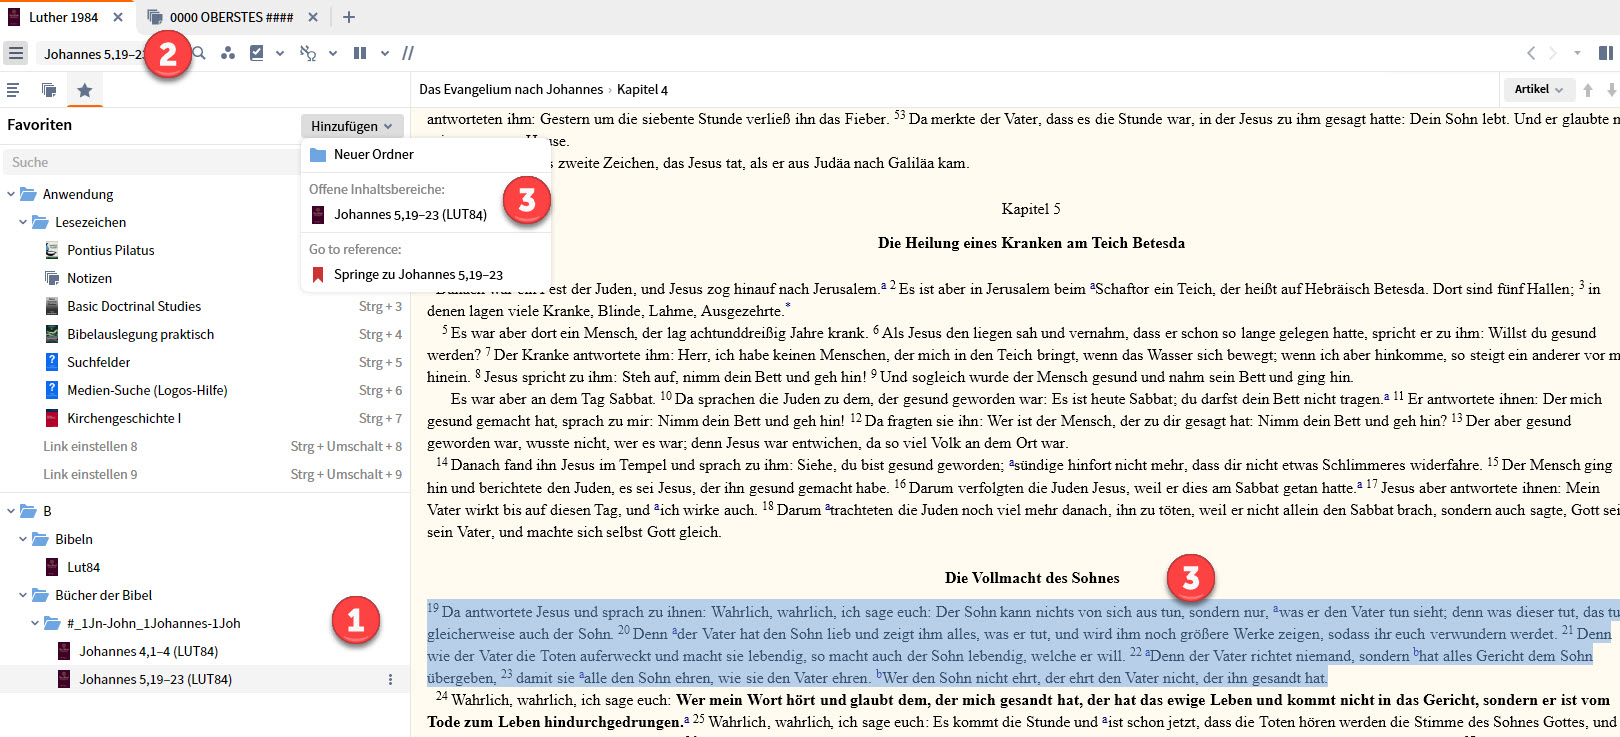Click the split panel icon top right
Image resolution: width=1620 pixels, height=737 pixels.
pos(1606,53)
